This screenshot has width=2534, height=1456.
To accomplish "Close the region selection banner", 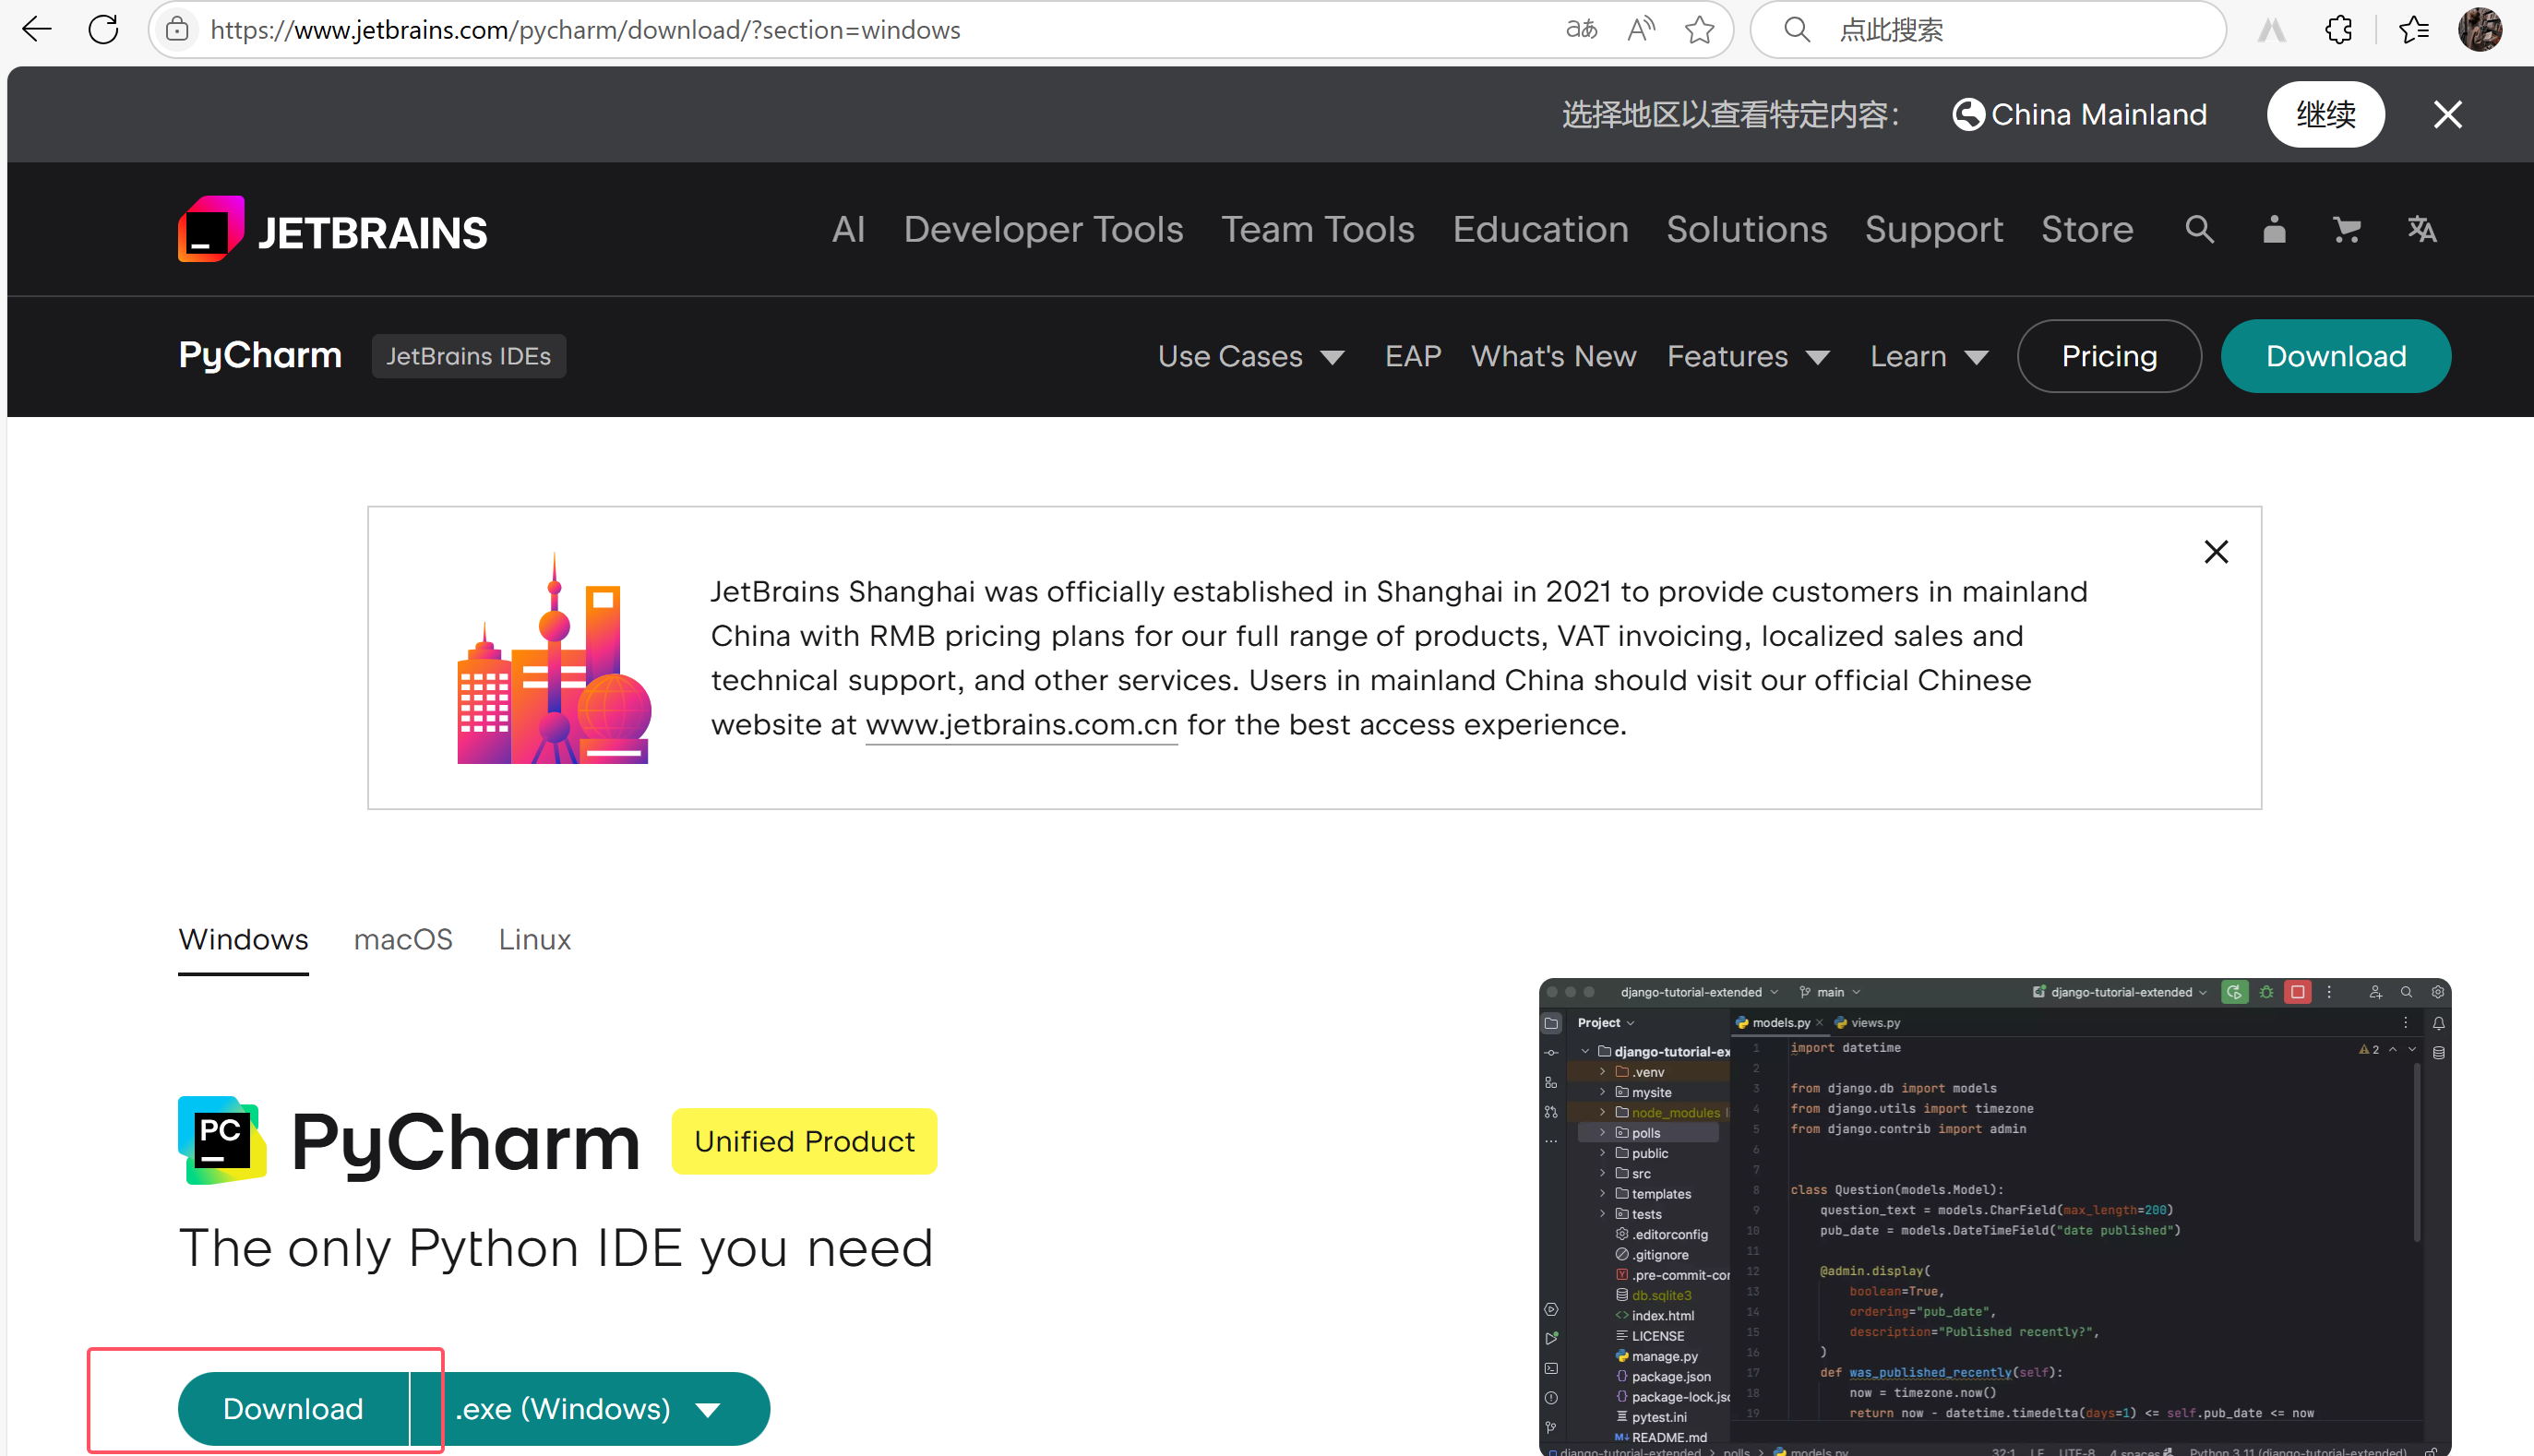I will click(2447, 115).
